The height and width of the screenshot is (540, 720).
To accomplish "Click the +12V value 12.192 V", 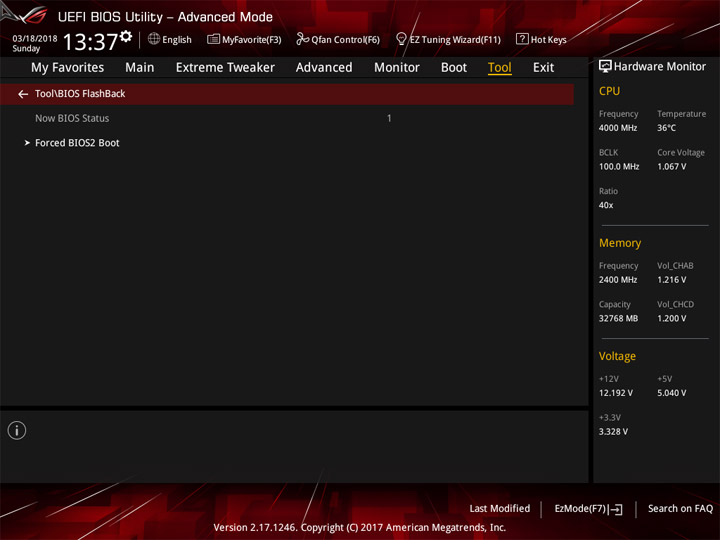I will coord(616,393).
